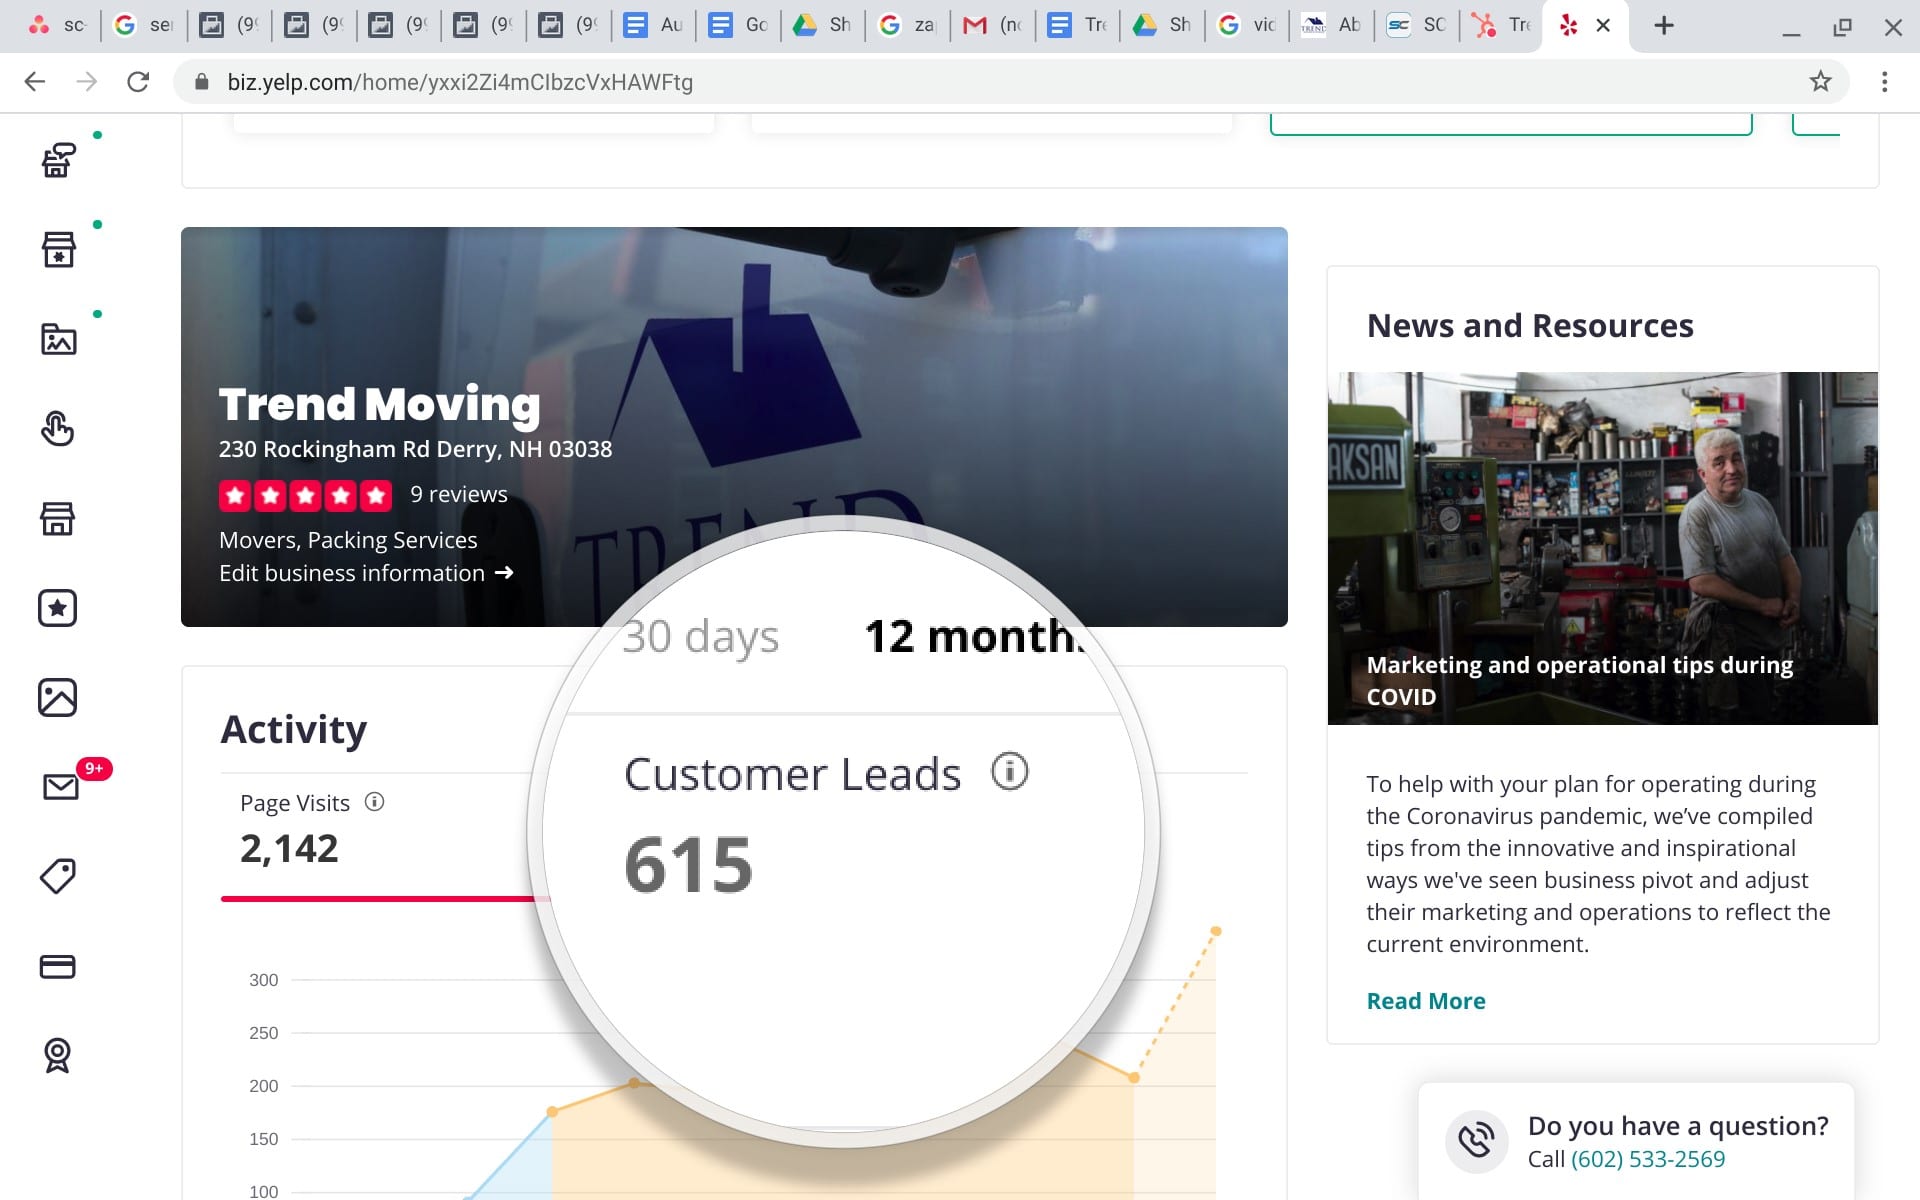Open the Chrome three-dot menu
1920x1200 pixels.
(x=1884, y=82)
